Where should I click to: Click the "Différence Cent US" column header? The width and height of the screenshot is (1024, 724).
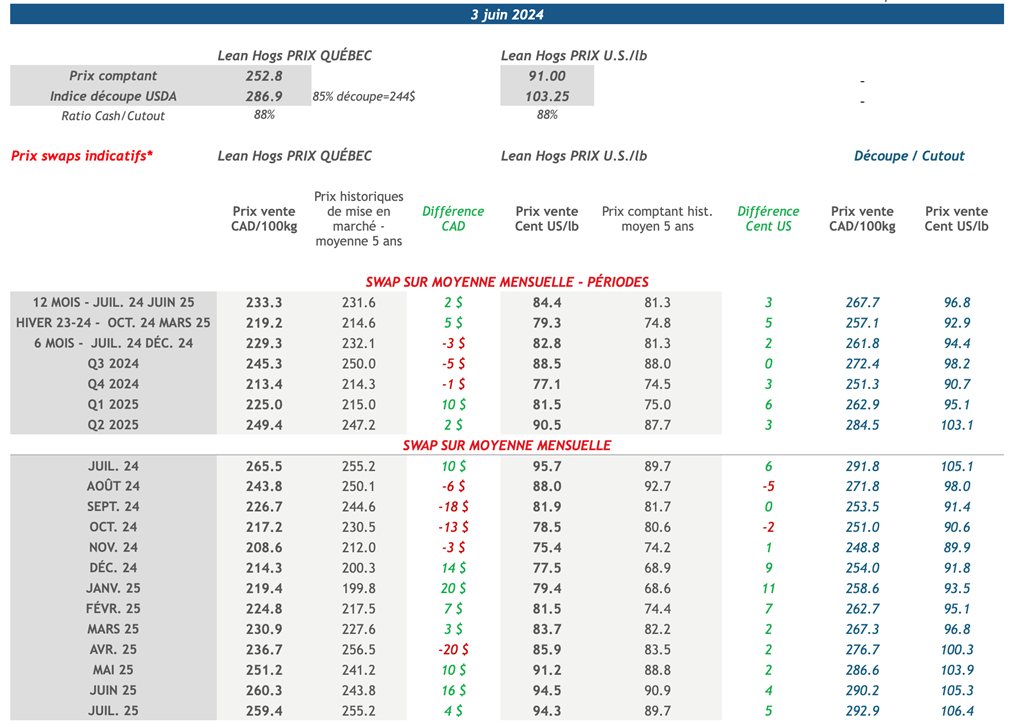768,219
